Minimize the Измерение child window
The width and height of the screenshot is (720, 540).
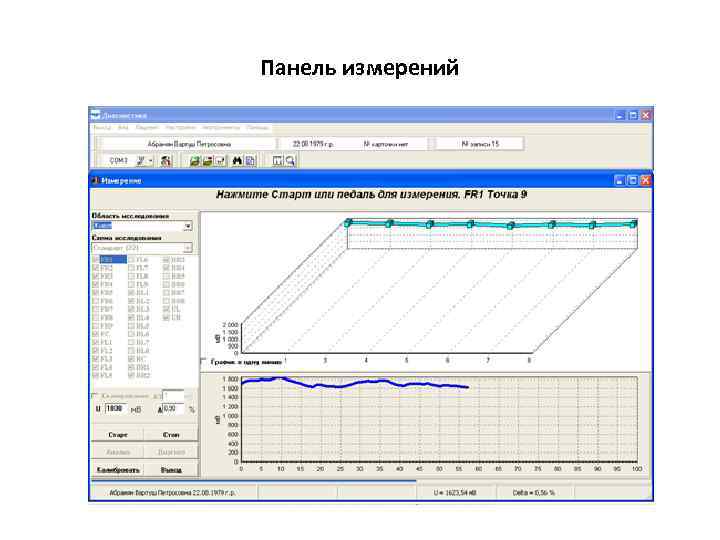tap(619, 180)
